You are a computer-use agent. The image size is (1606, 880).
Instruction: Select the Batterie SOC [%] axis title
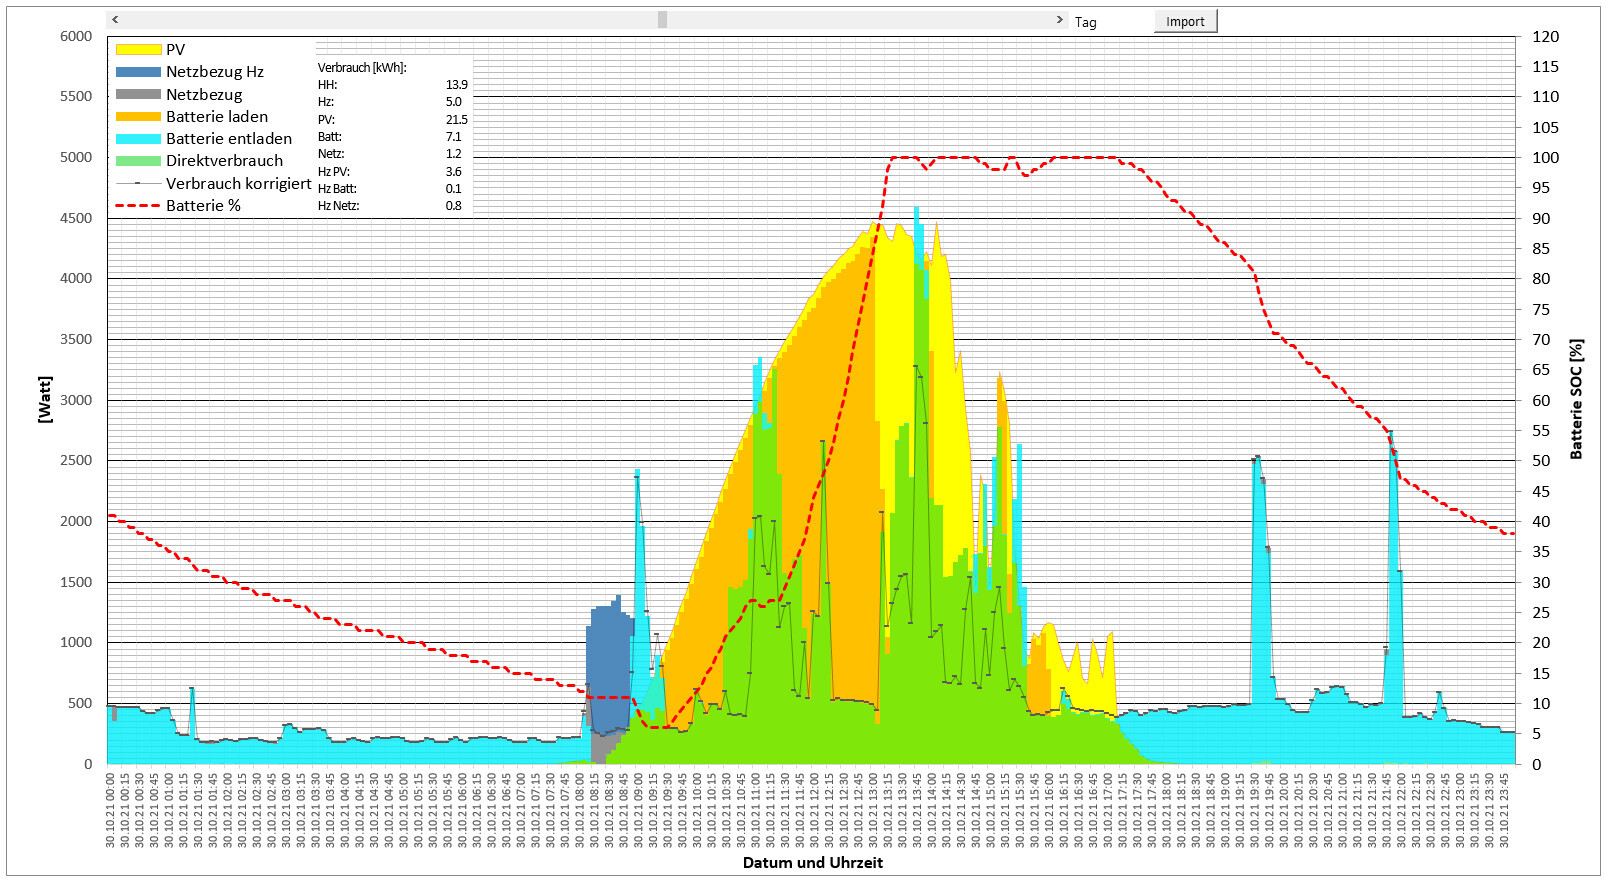pos(1576,399)
